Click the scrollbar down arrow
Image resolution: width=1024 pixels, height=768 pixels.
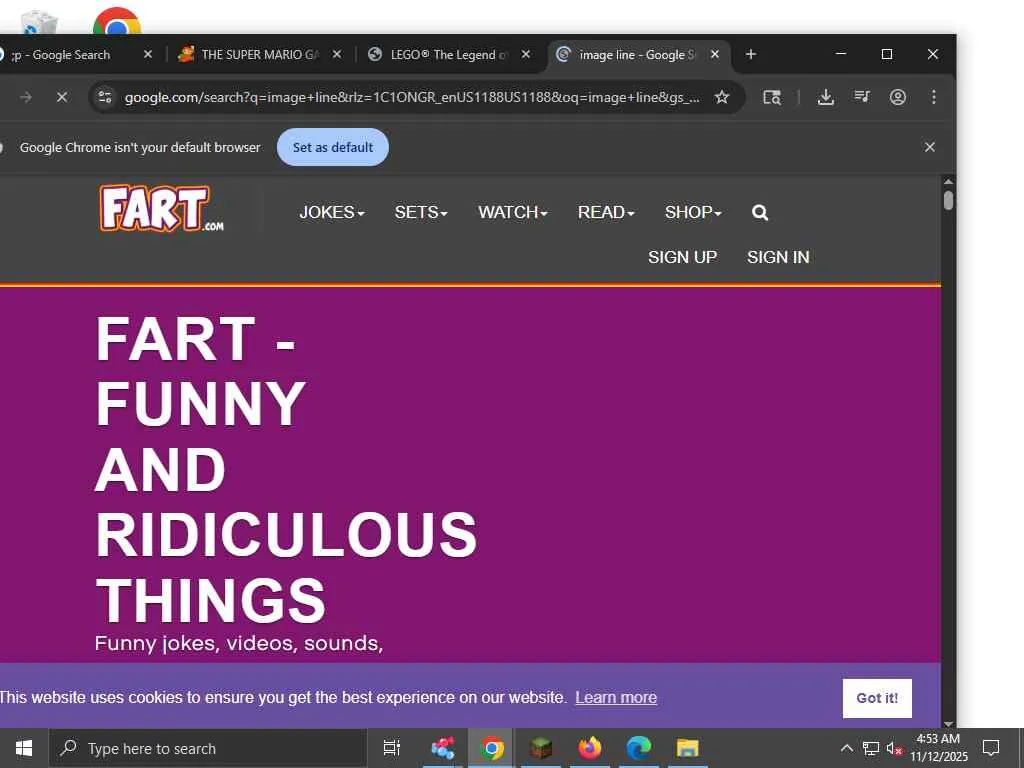(x=948, y=724)
